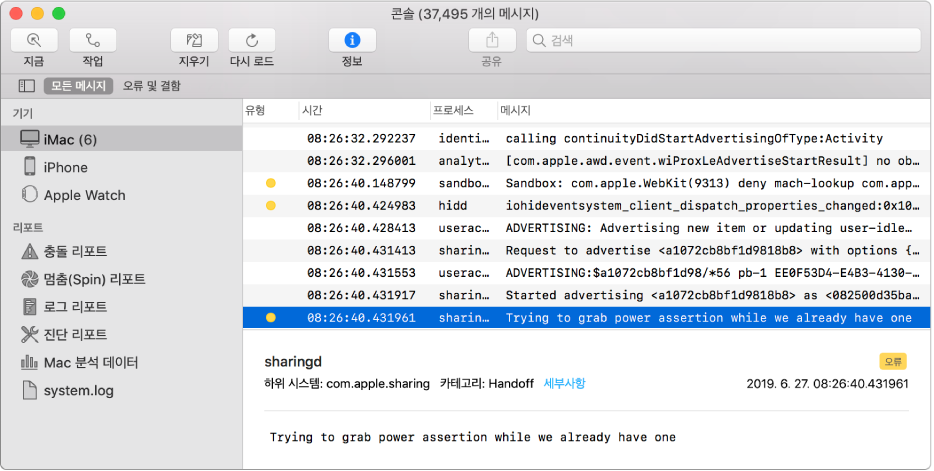
Task: Click the sharingd title in detail pane
Action: click(x=293, y=361)
